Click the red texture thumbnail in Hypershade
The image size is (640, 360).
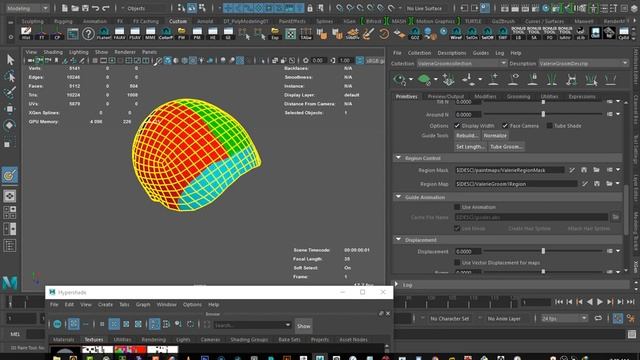[x=130, y=349]
